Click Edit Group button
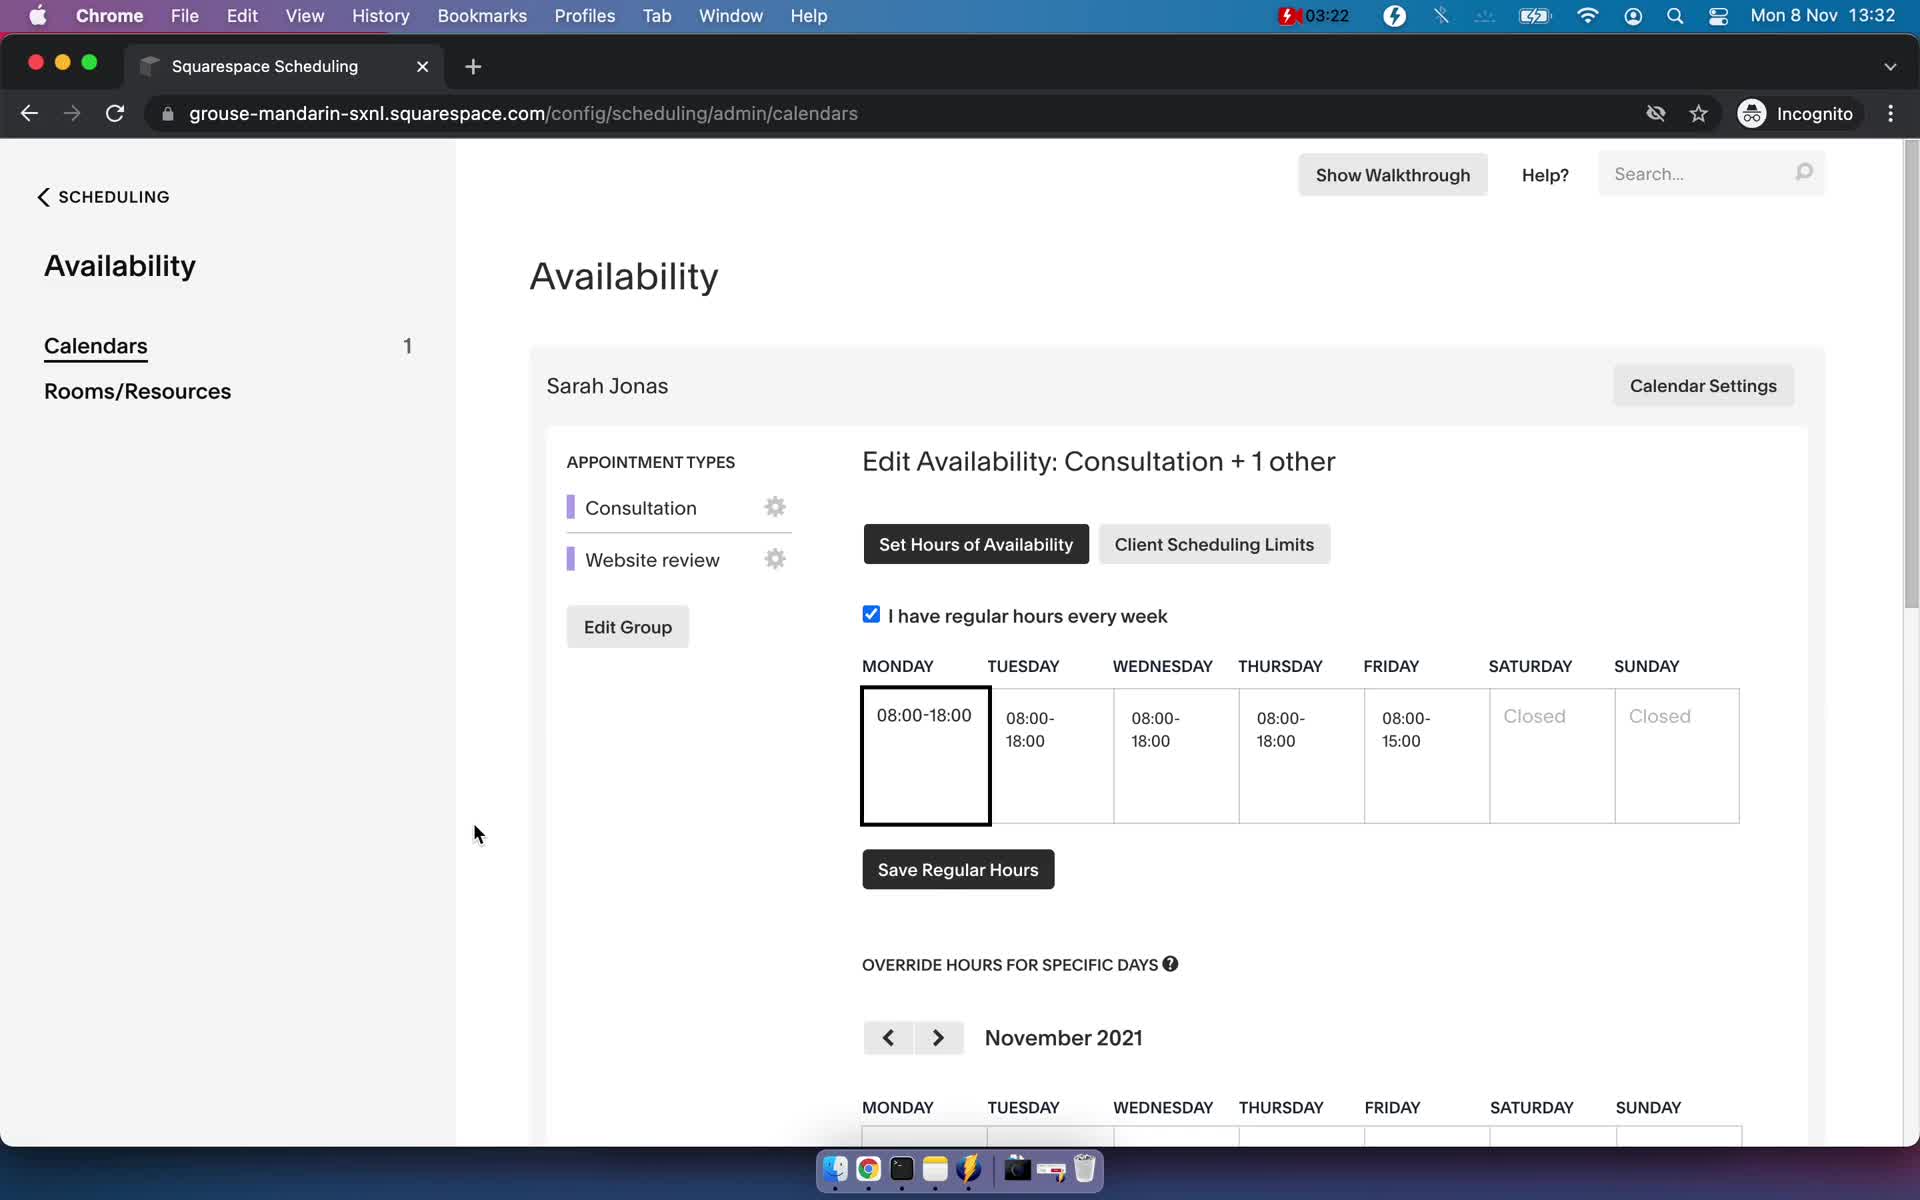 coord(628,627)
